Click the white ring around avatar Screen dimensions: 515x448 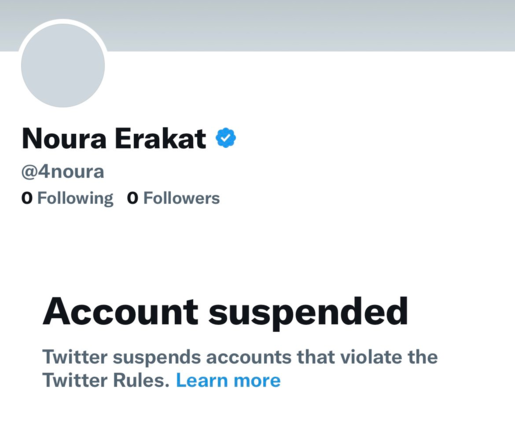(x=63, y=21)
